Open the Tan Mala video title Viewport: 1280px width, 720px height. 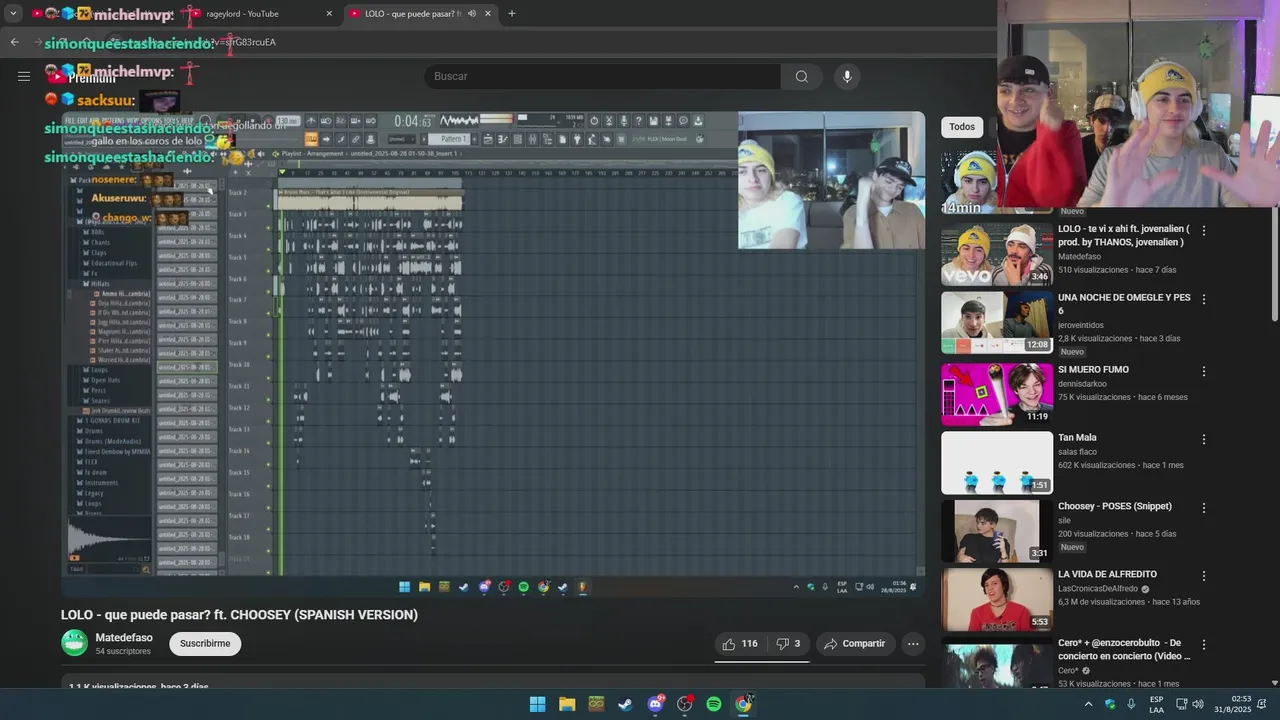point(1077,438)
